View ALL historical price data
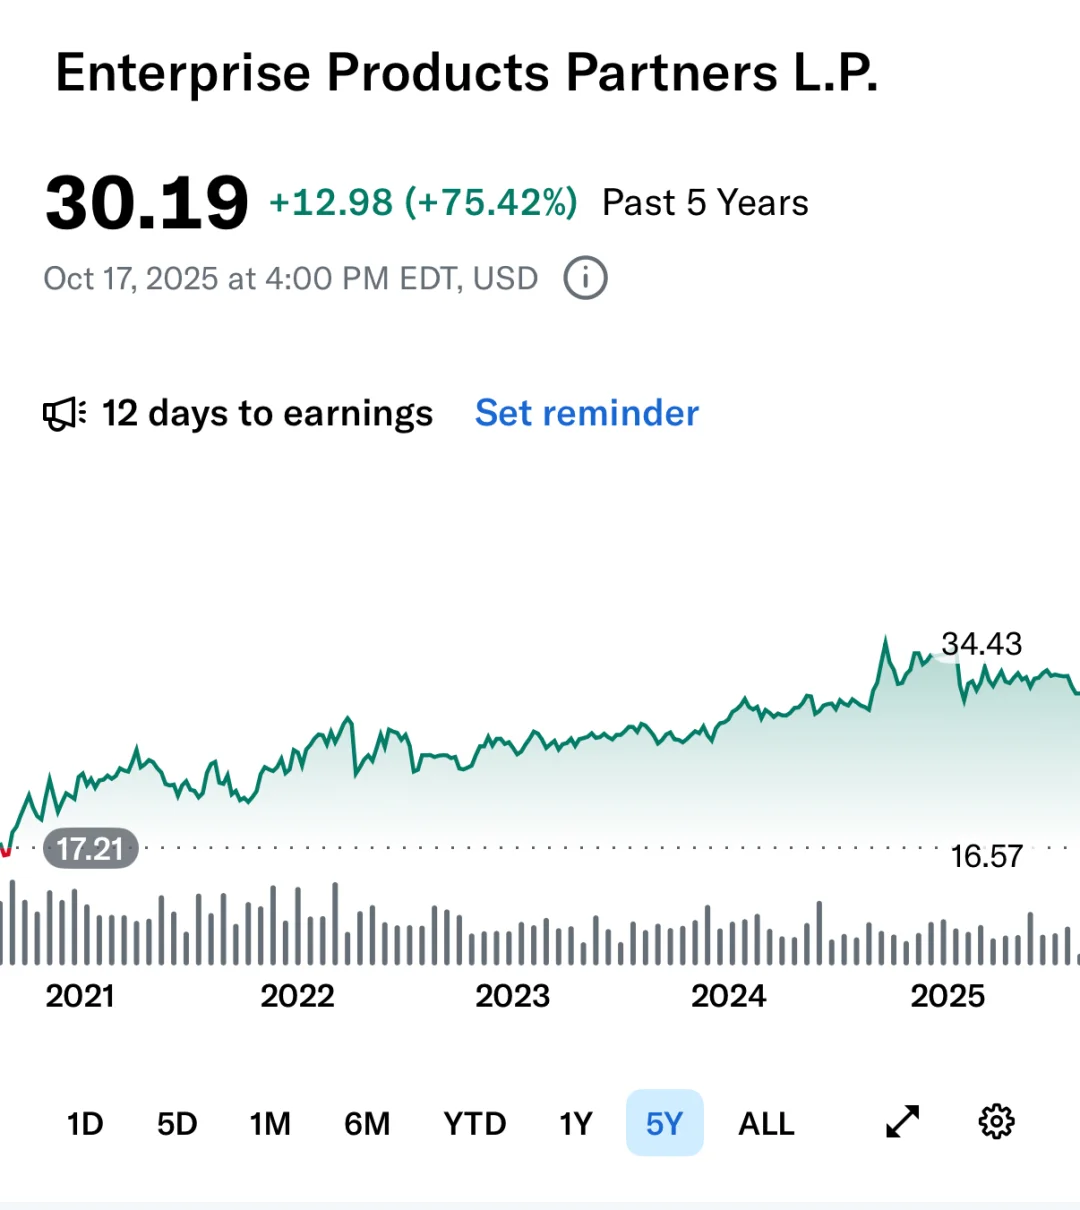 (766, 1124)
